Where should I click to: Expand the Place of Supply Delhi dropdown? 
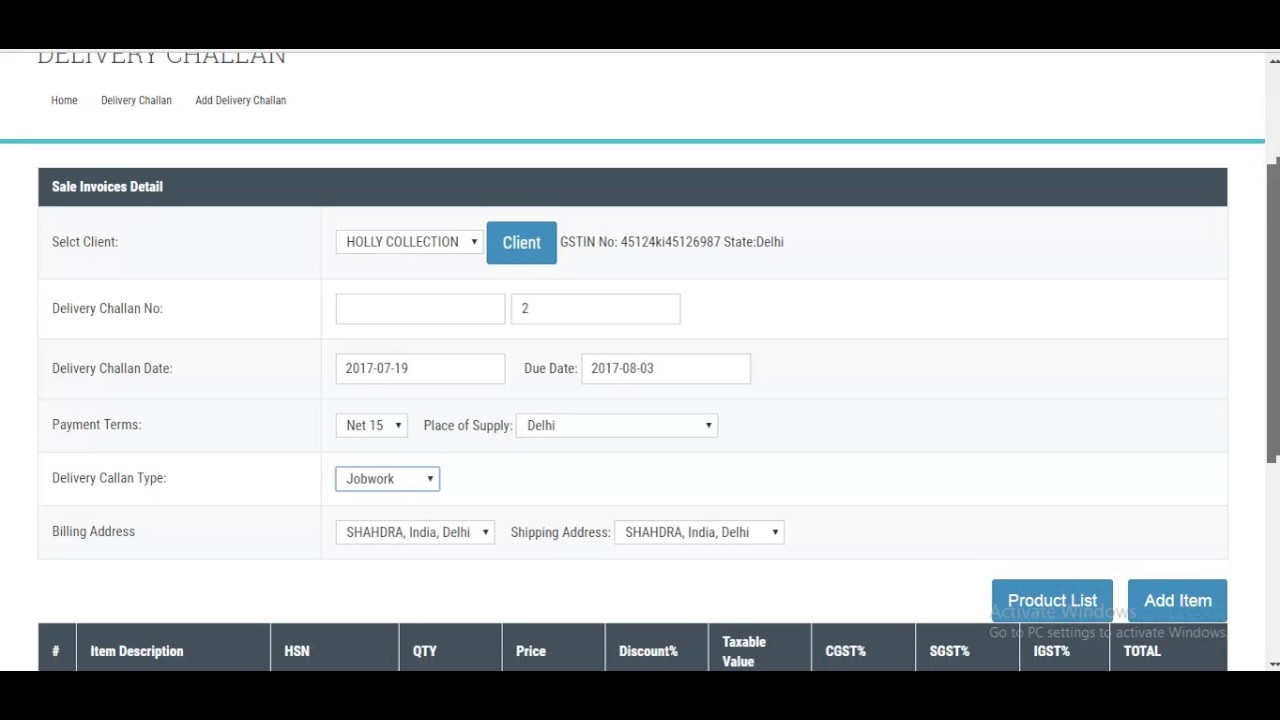coord(617,425)
